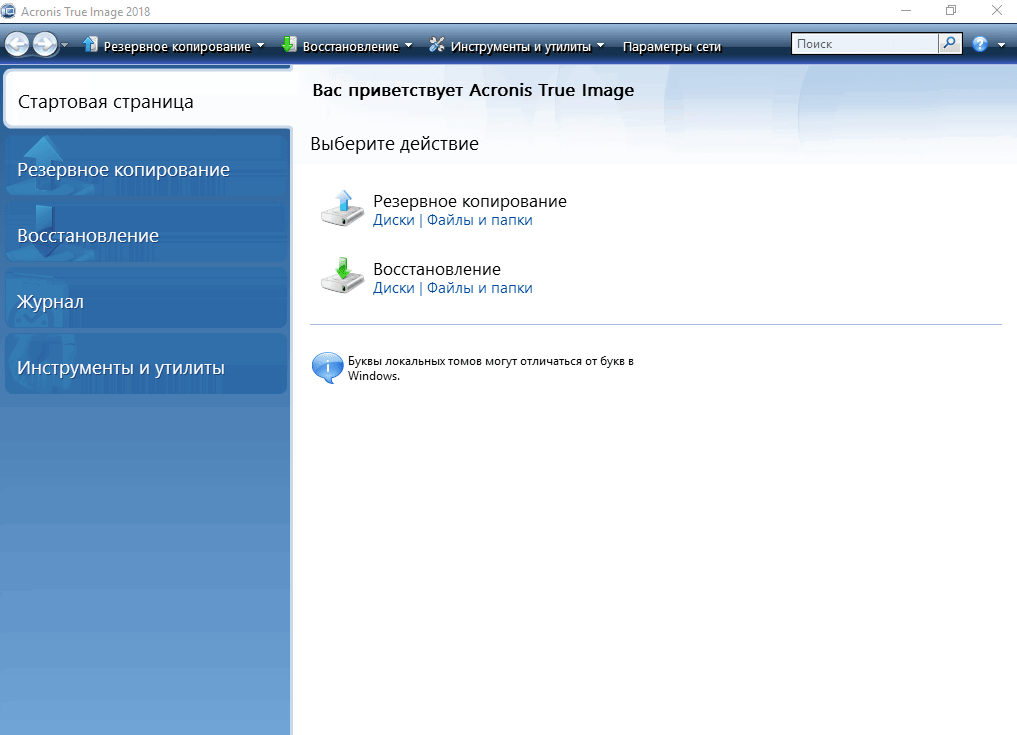Image resolution: width=1017 pixels, height=735 pixels.
Task: Expand the help dropdown arrow
Action: click(1001, 45)
